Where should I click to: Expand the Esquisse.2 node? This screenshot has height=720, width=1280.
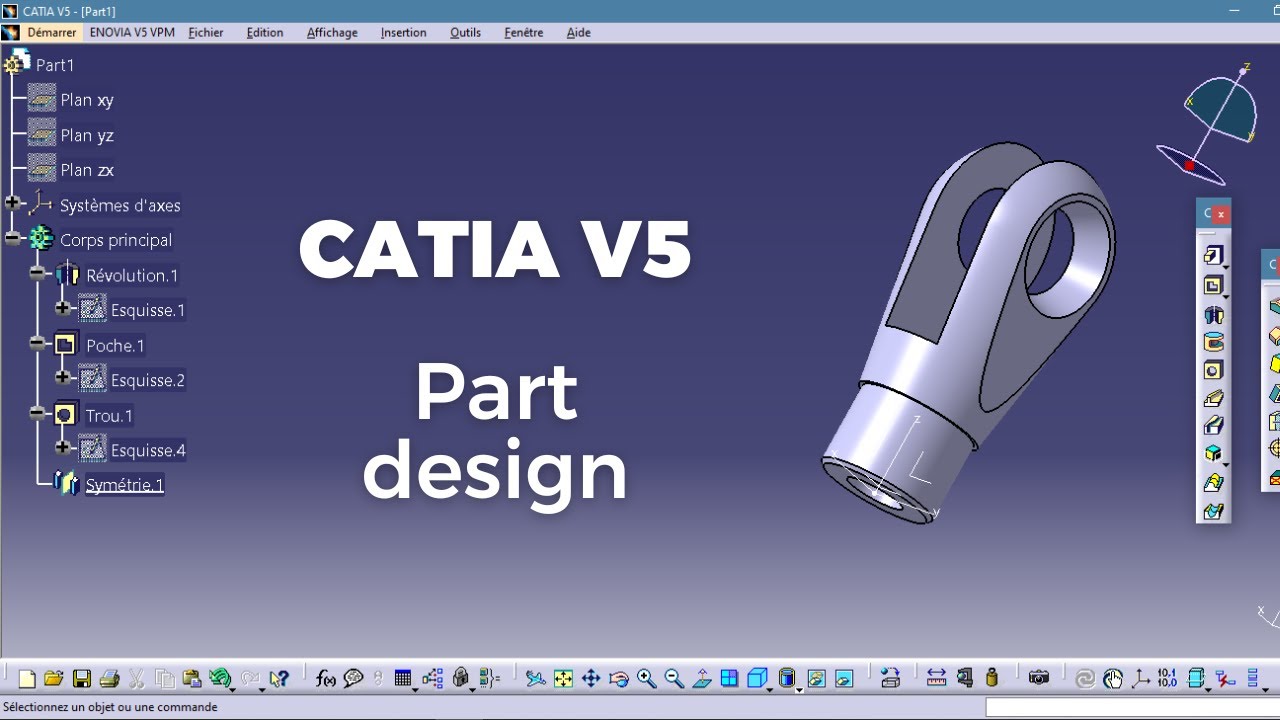coord(63,378)
